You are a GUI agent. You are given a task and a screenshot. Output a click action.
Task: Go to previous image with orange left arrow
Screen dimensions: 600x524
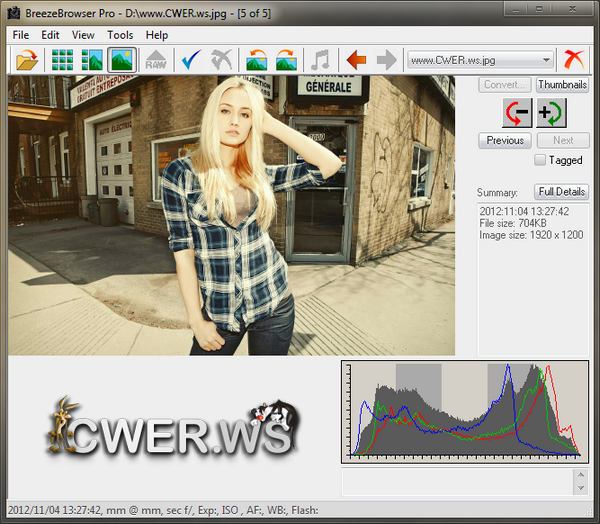pyautogui.click(x=356, y=60)
